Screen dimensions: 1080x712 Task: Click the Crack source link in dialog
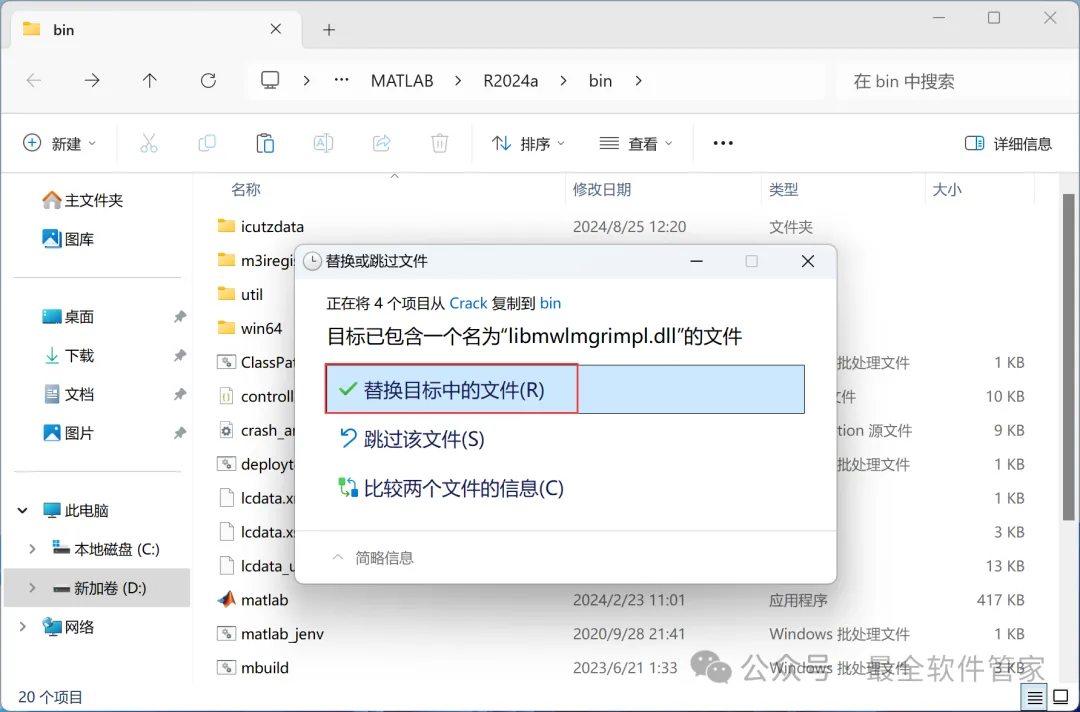pyautogui.click(x=468, y=303)
